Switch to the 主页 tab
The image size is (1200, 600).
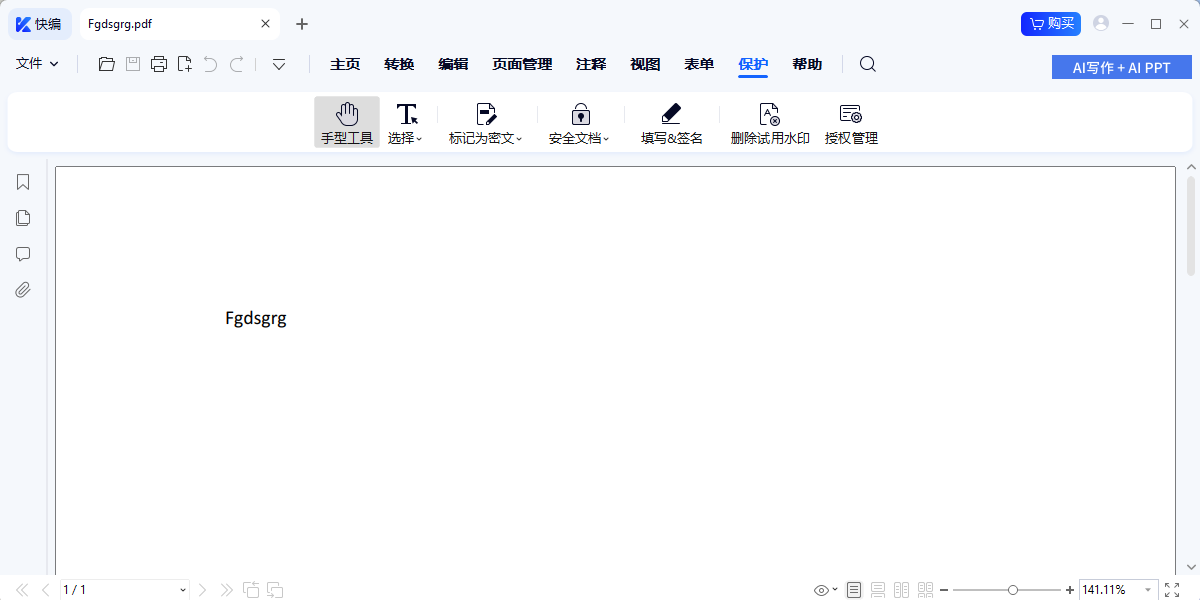coord(345,64)
